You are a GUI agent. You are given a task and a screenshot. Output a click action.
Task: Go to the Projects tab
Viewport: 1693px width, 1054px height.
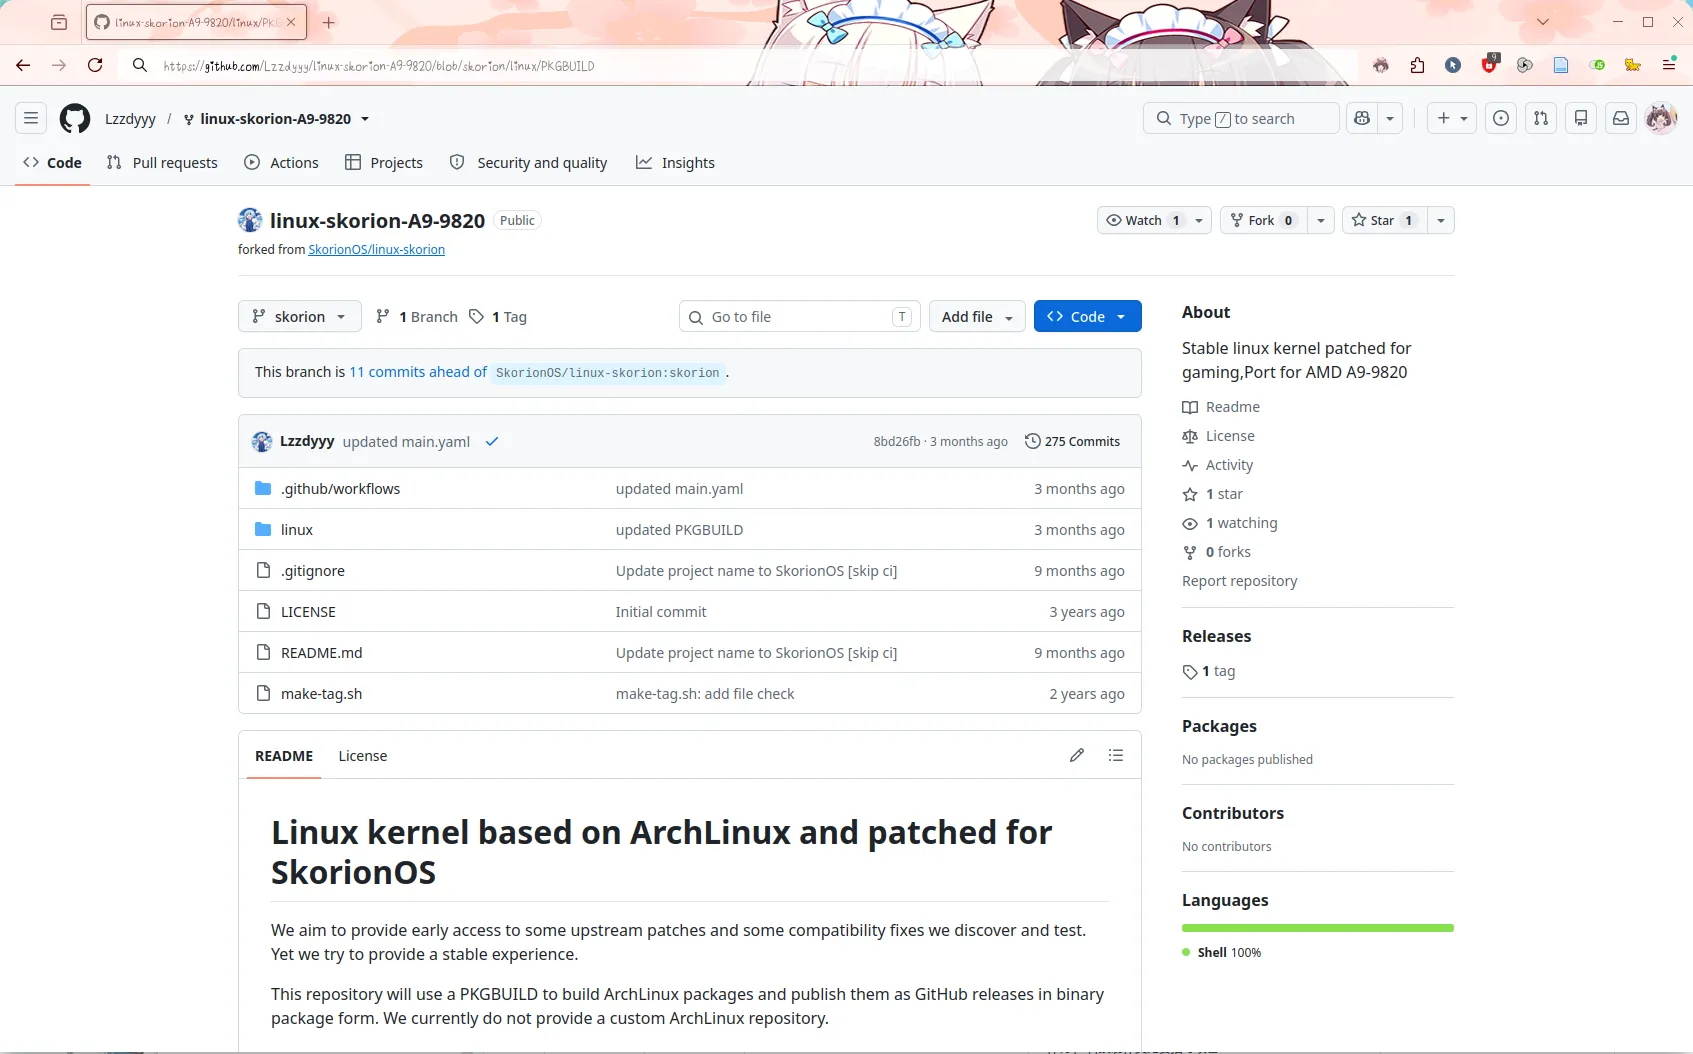(x=384, y=162)
